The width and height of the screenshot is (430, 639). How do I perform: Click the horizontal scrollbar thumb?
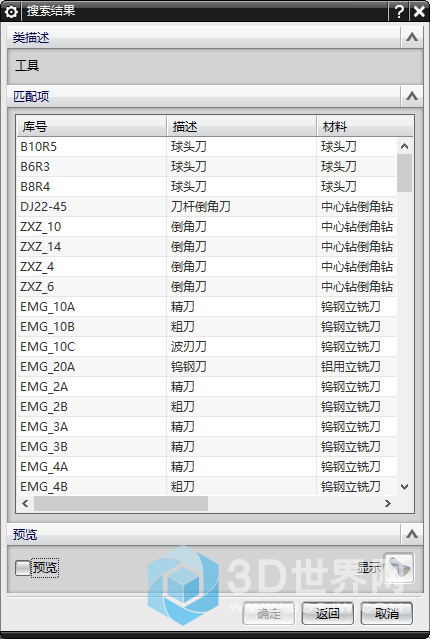click(x=121, y=503)
